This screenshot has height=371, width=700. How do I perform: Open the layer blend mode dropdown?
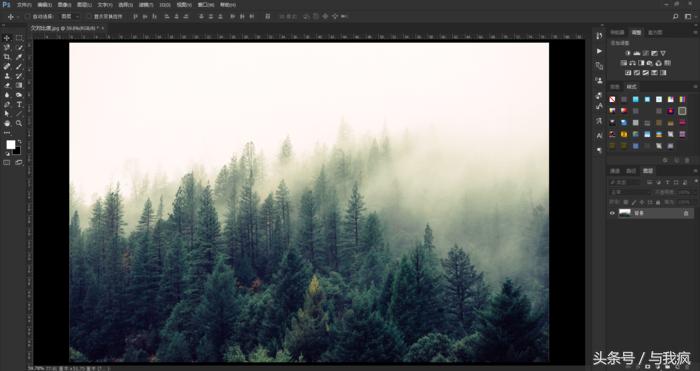click(630, 192)
